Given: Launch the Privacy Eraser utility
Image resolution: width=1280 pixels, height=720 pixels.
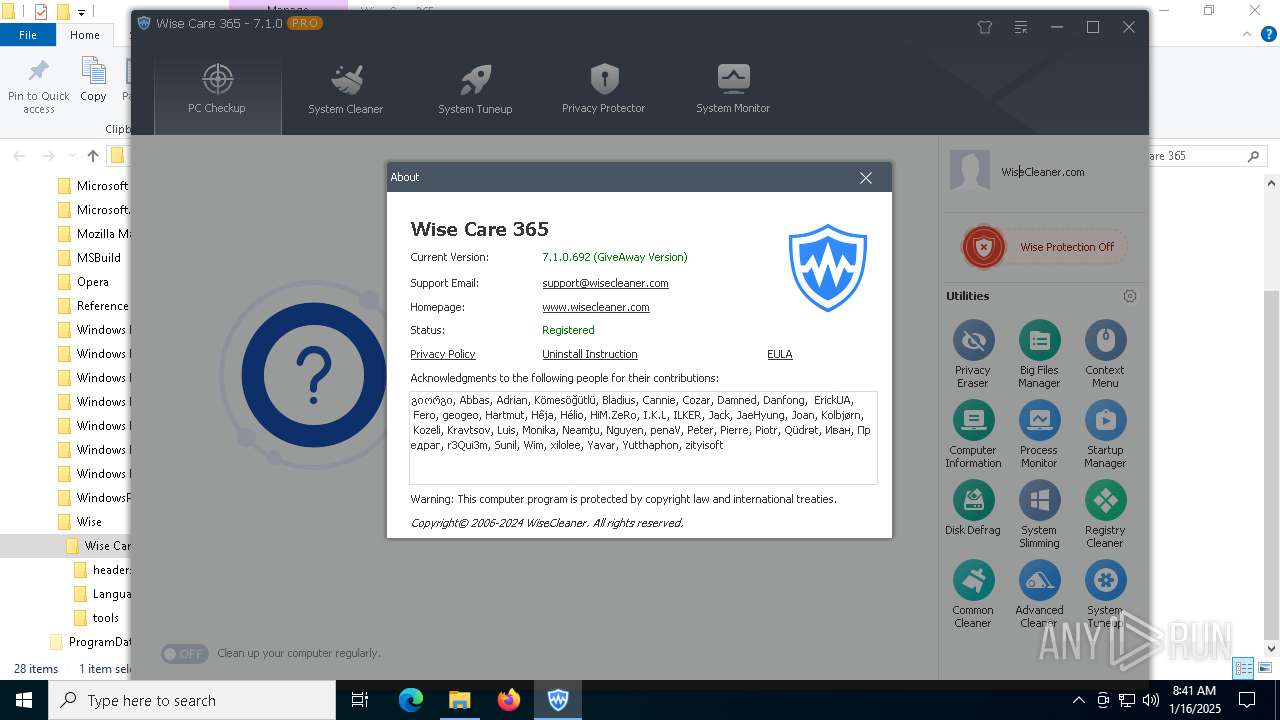Looking at the screenshot, I should pyautogui.click(x=972, y=354).
